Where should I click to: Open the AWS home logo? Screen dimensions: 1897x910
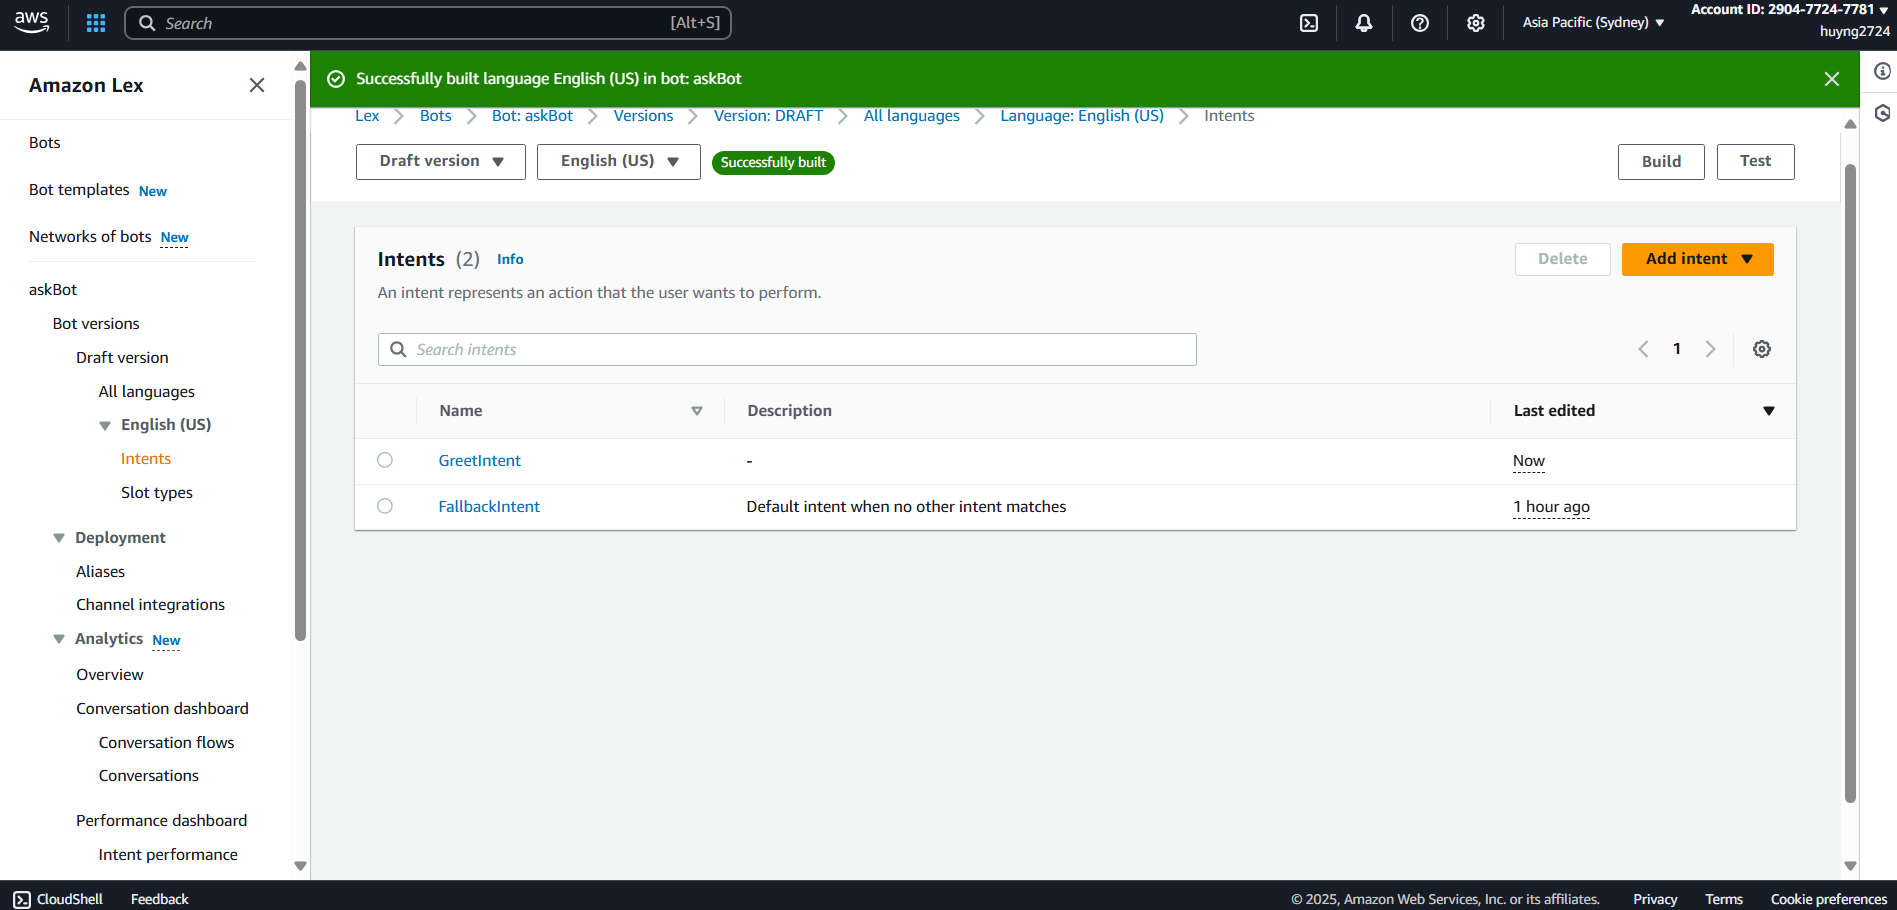pos(31,22)
